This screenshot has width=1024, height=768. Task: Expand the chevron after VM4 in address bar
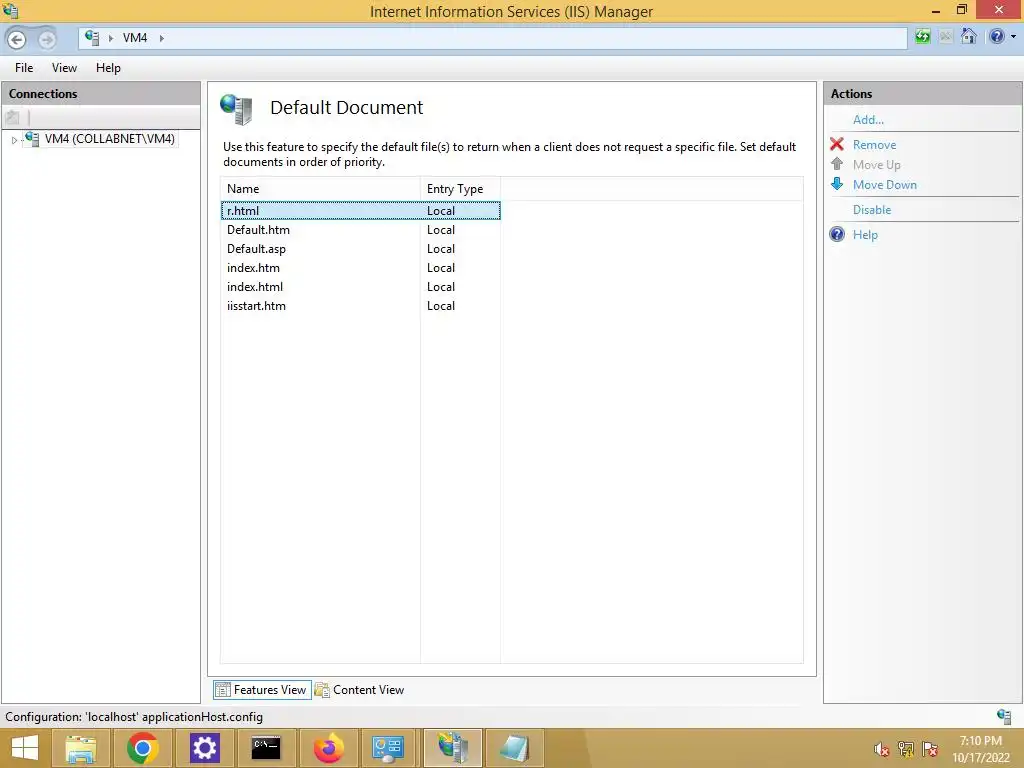161,38
